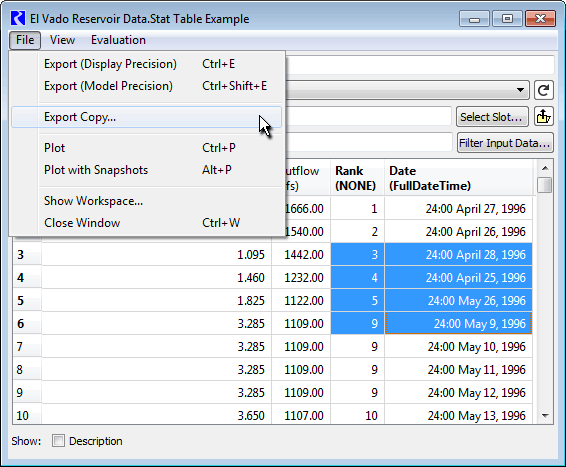Click the export slot icon beside Select Slot
Viewport: 566px width, 467px height.
pos(544,117)
